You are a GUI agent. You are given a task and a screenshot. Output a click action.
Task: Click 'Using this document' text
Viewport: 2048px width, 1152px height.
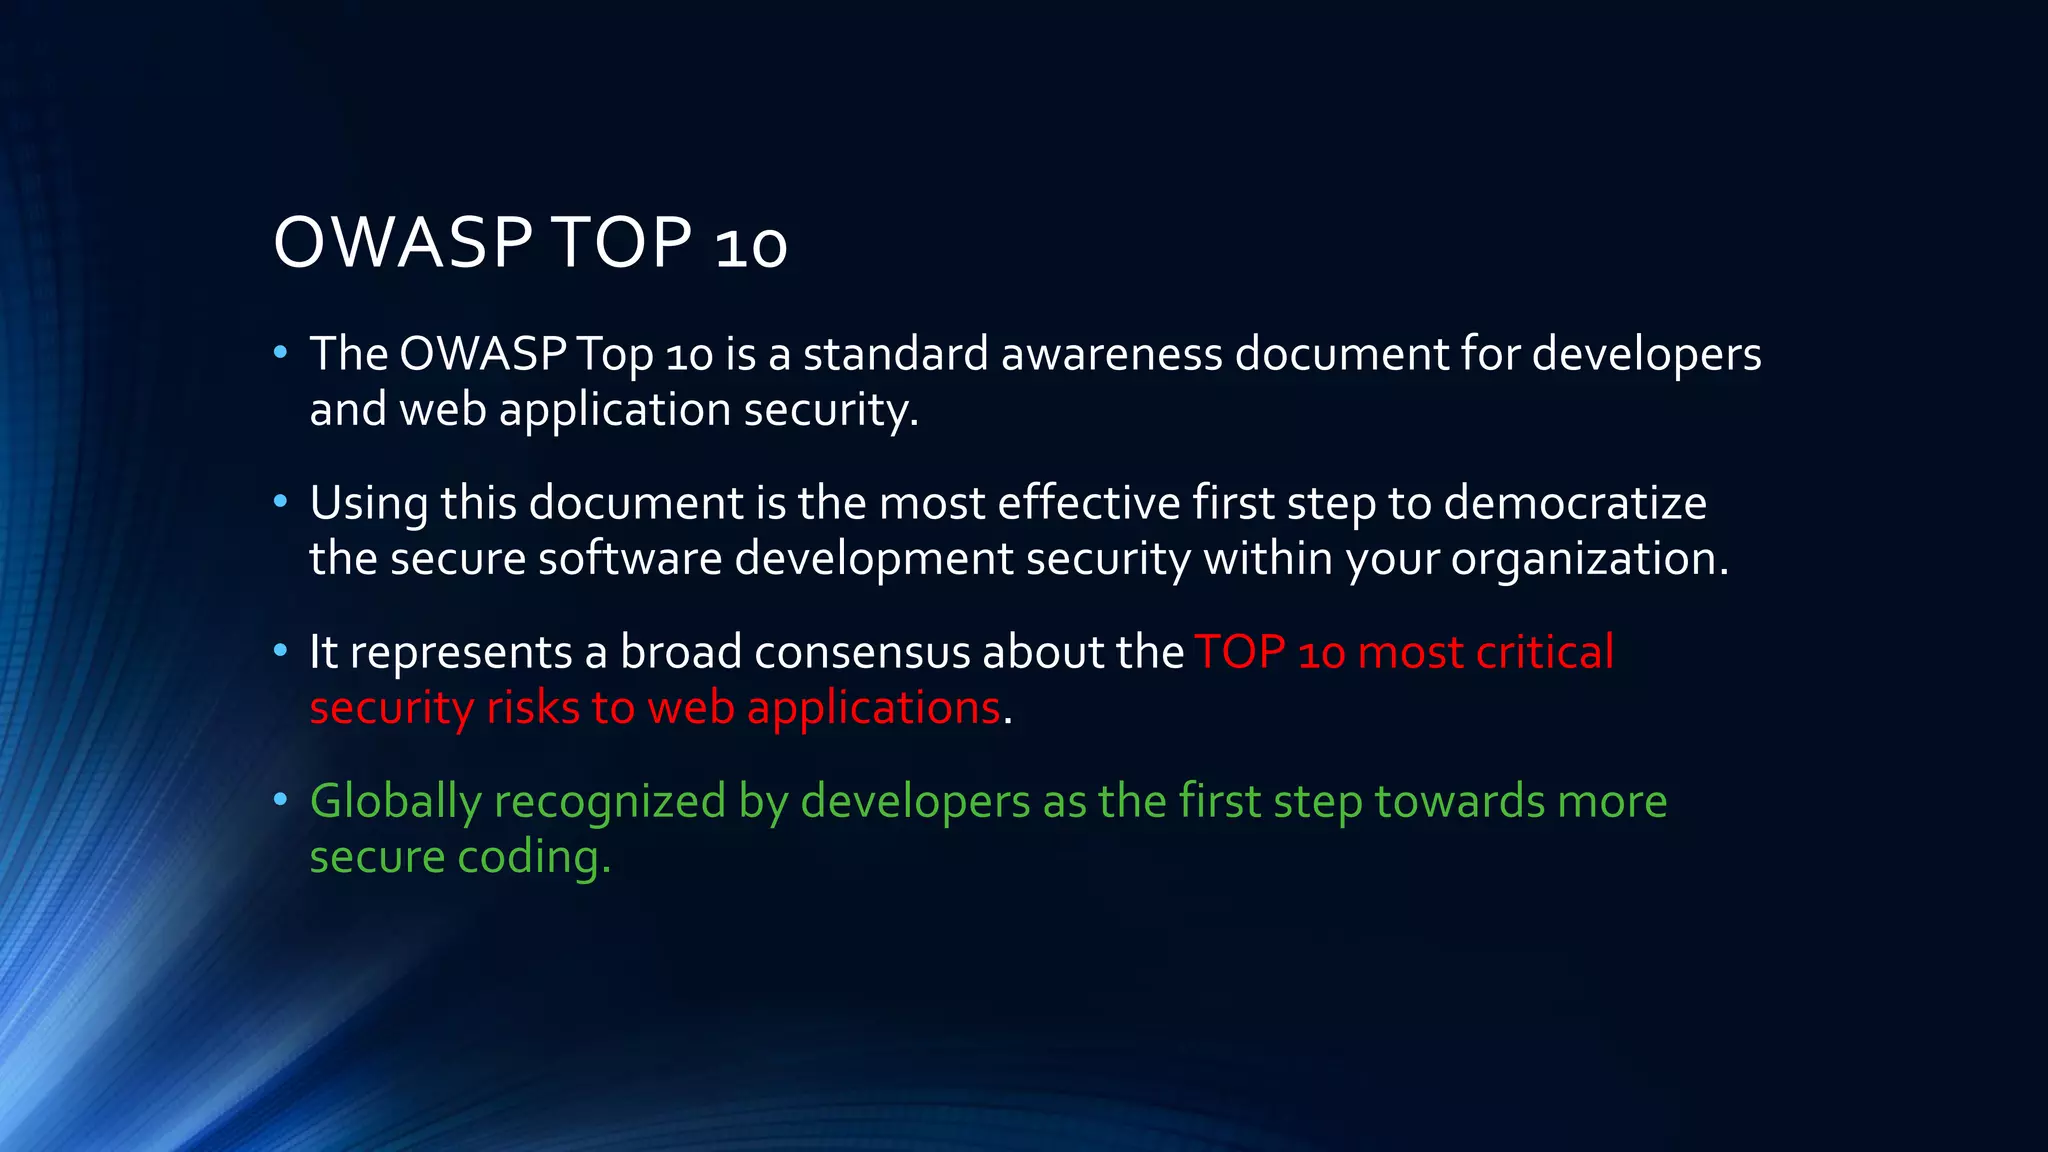(x=527, y=503)
